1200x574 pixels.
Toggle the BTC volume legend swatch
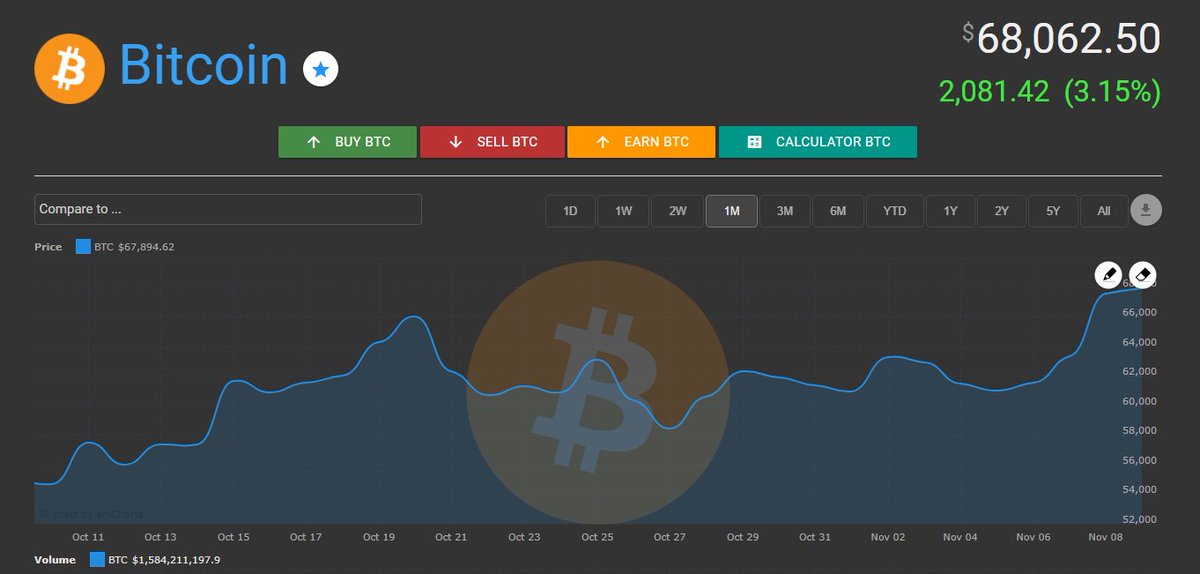tap(96, 560)
